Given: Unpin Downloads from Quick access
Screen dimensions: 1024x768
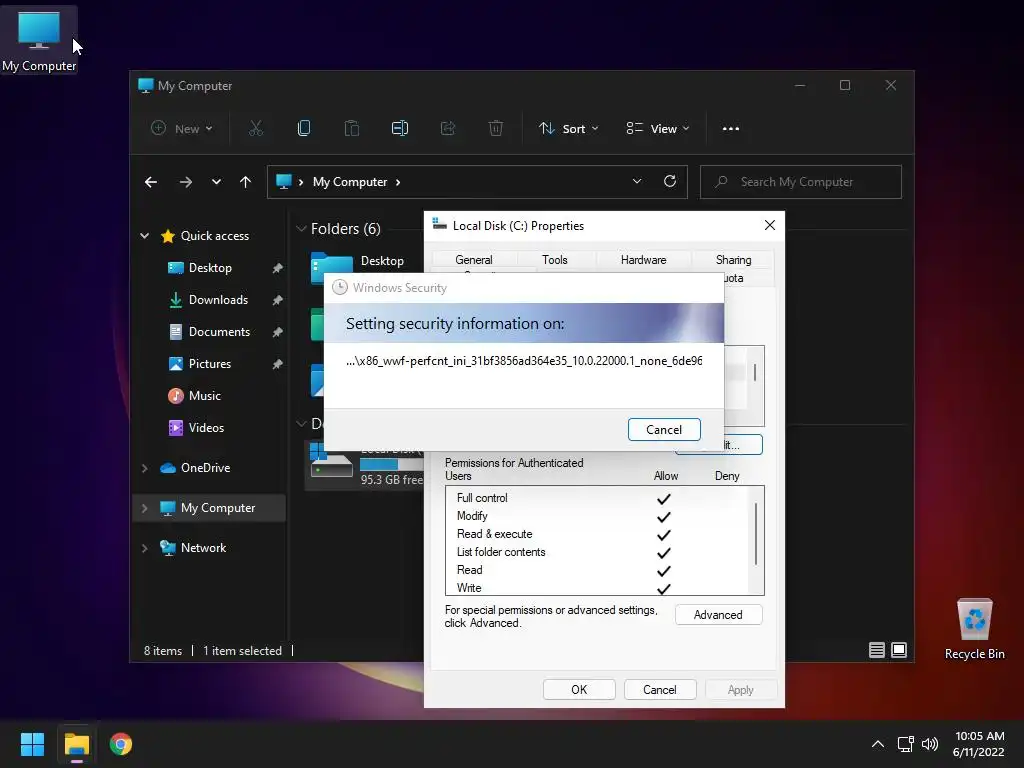Looking at the screenshot, I should 277,300.
